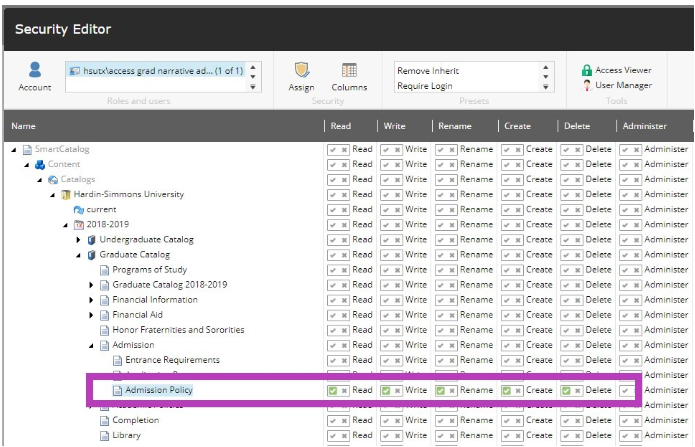Allow Read on the Admission Policy row

click(x=333, y=391)
